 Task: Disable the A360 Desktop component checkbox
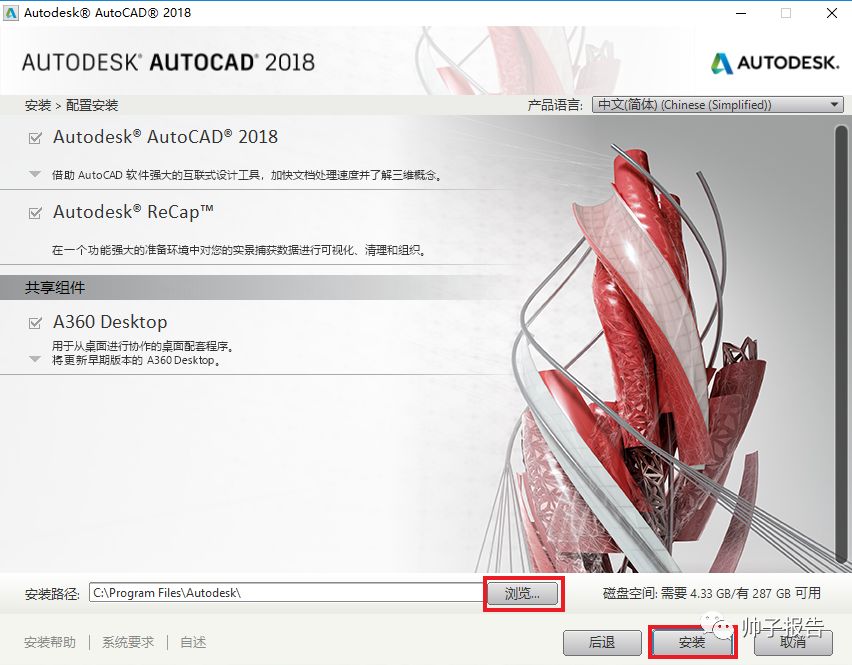coord(33,322)
